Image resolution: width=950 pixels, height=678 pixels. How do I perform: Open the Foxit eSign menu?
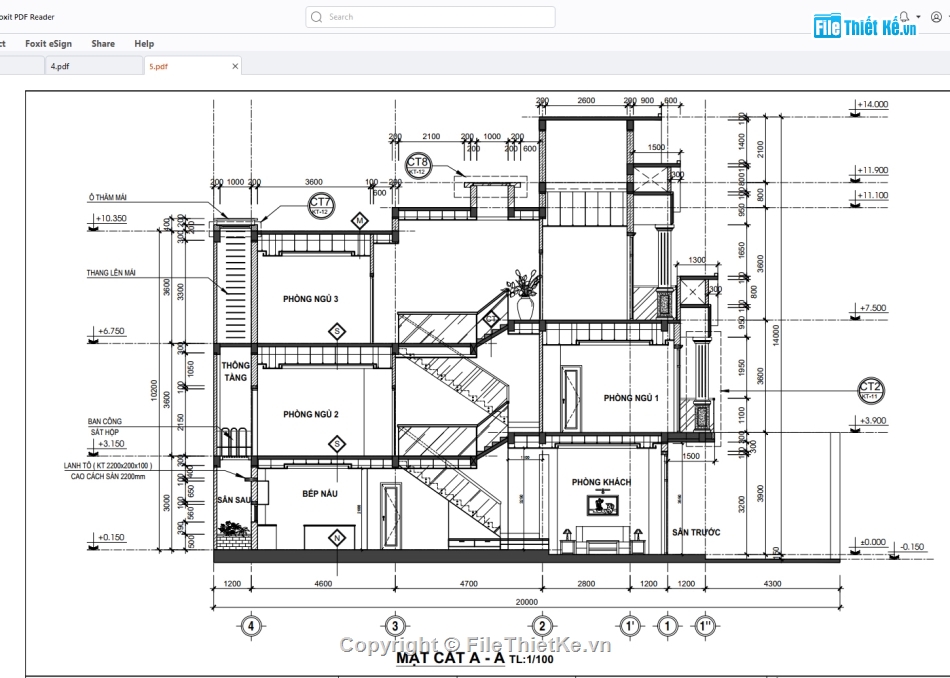coord(48,44)
